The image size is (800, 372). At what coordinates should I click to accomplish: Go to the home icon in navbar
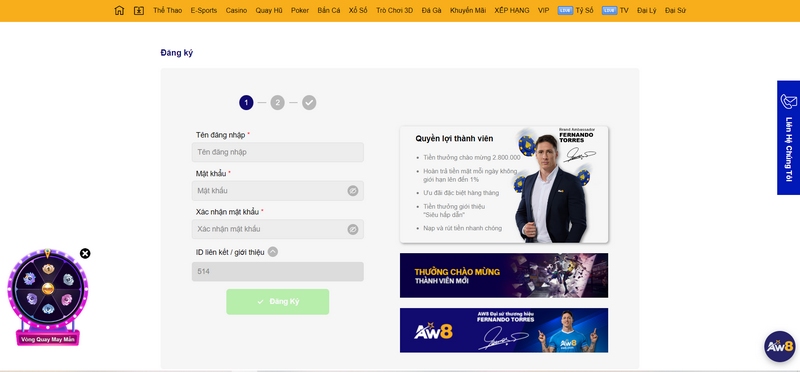[x=119, y=10]
